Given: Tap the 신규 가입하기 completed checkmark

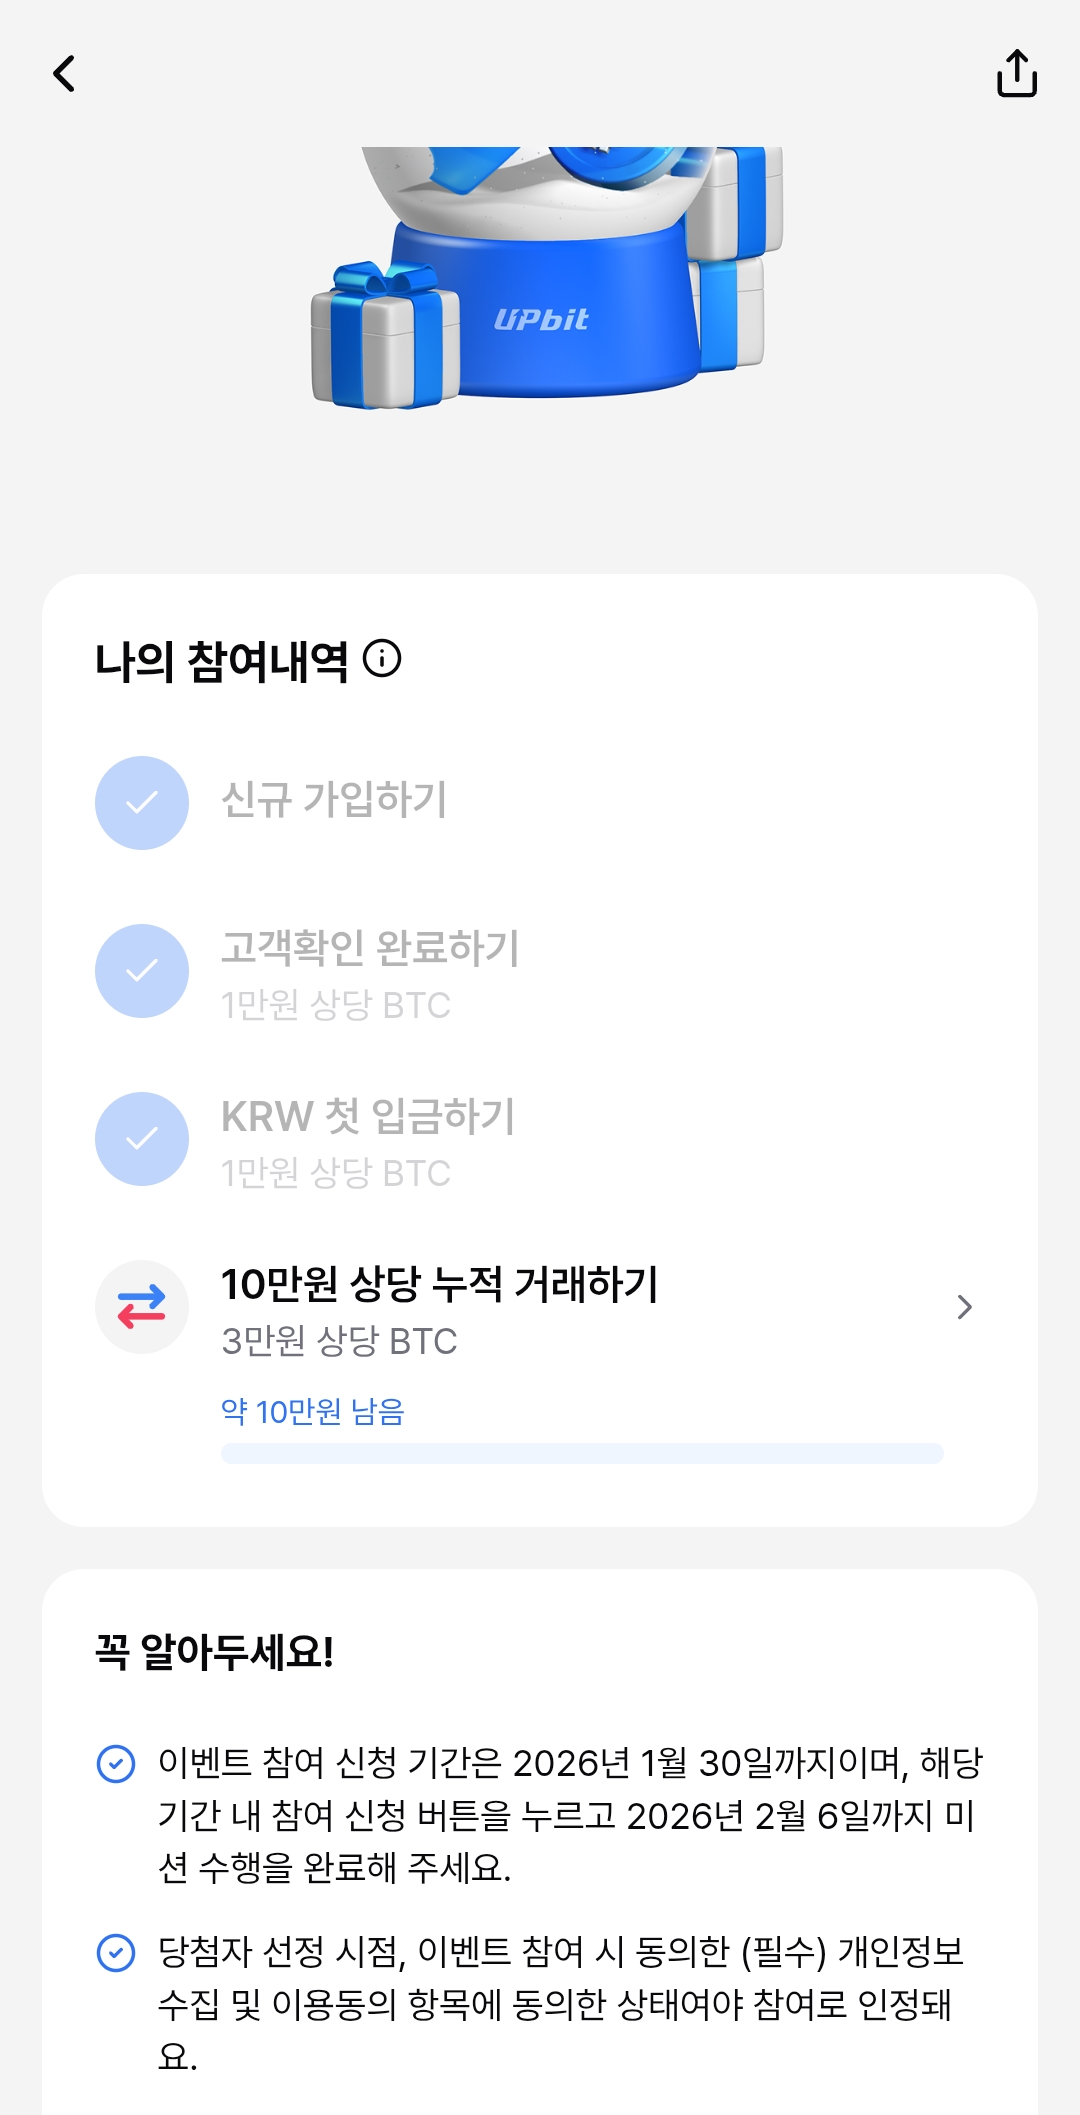Looking at the screenshot, I should (142, 803).
